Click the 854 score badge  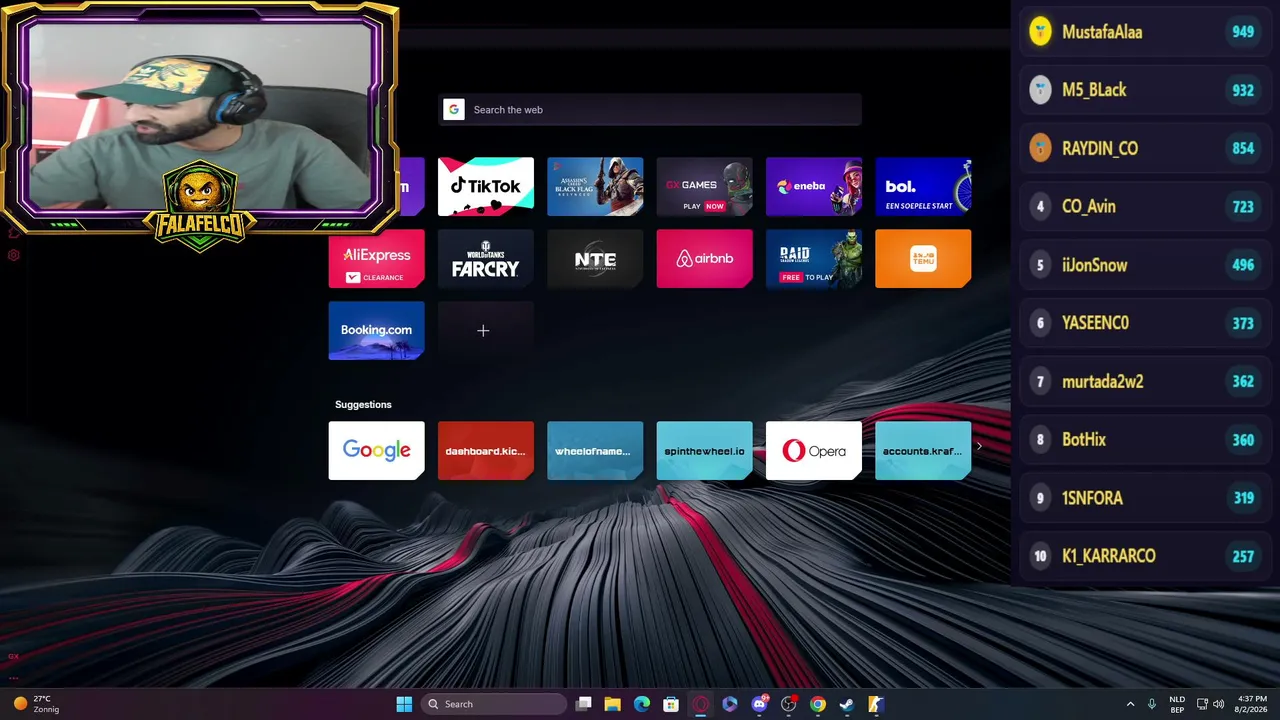[1243, 148]
